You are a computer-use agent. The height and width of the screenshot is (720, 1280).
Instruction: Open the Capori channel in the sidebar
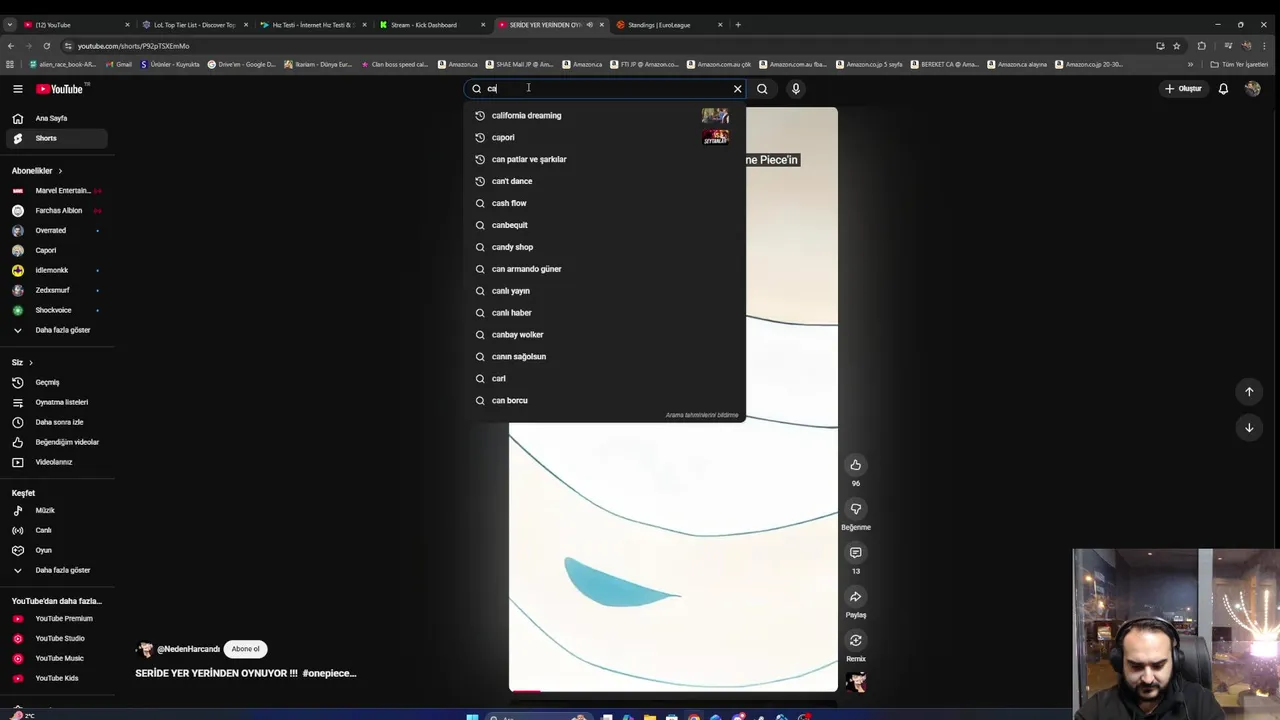(57, 251)
